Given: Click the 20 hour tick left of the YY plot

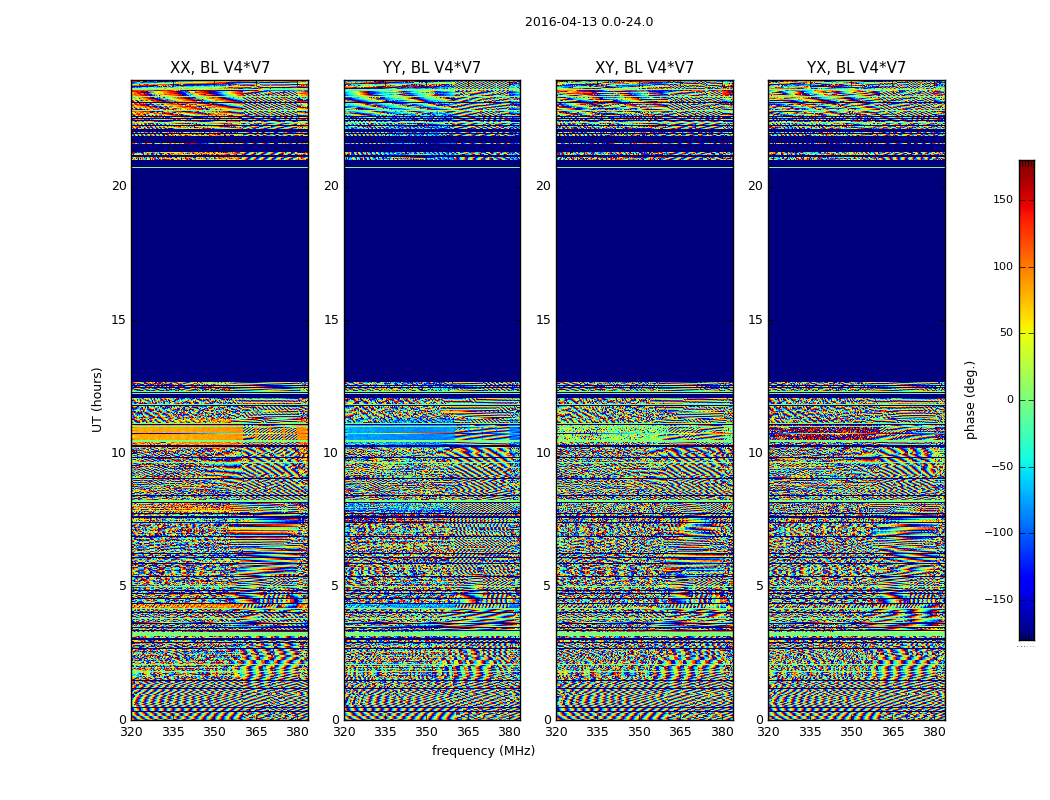Looking at the screenshot, I should point(331,186).
